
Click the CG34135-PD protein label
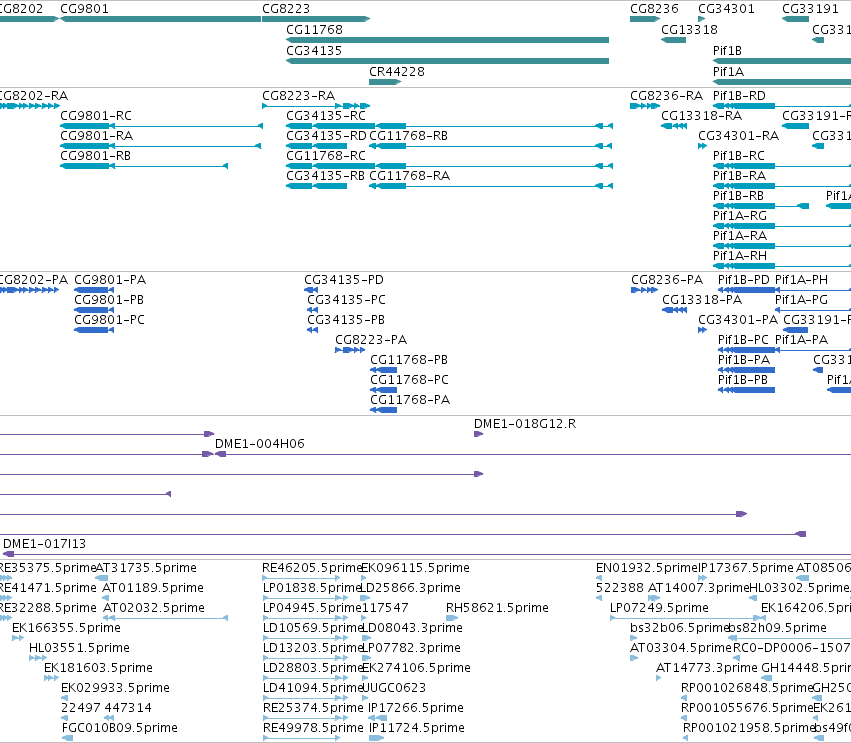[344, 280]
